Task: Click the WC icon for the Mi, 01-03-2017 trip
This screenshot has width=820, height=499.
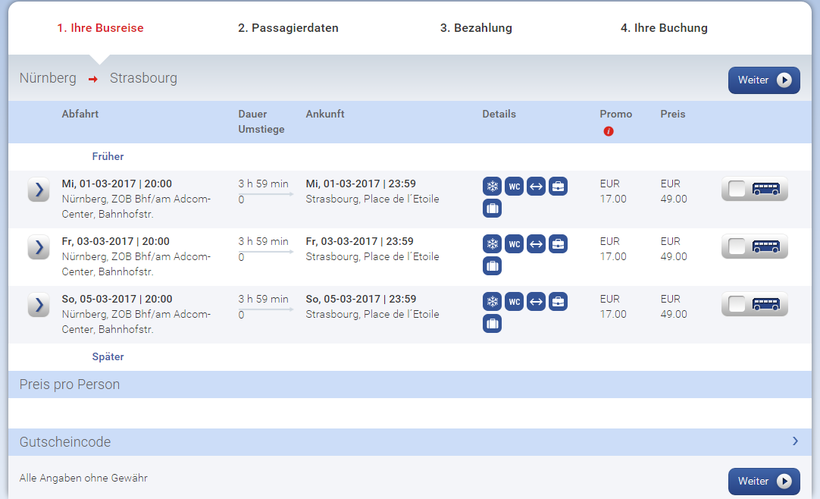Action: (x=514, y=186)
